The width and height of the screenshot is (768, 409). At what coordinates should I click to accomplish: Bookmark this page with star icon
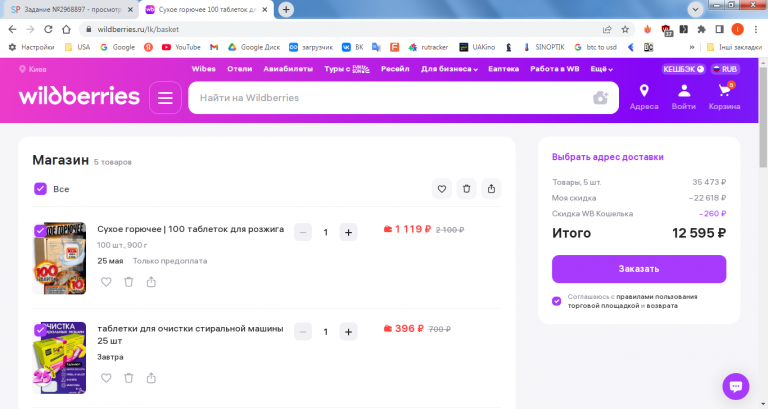pyautogui.click(x=625, y=29)
